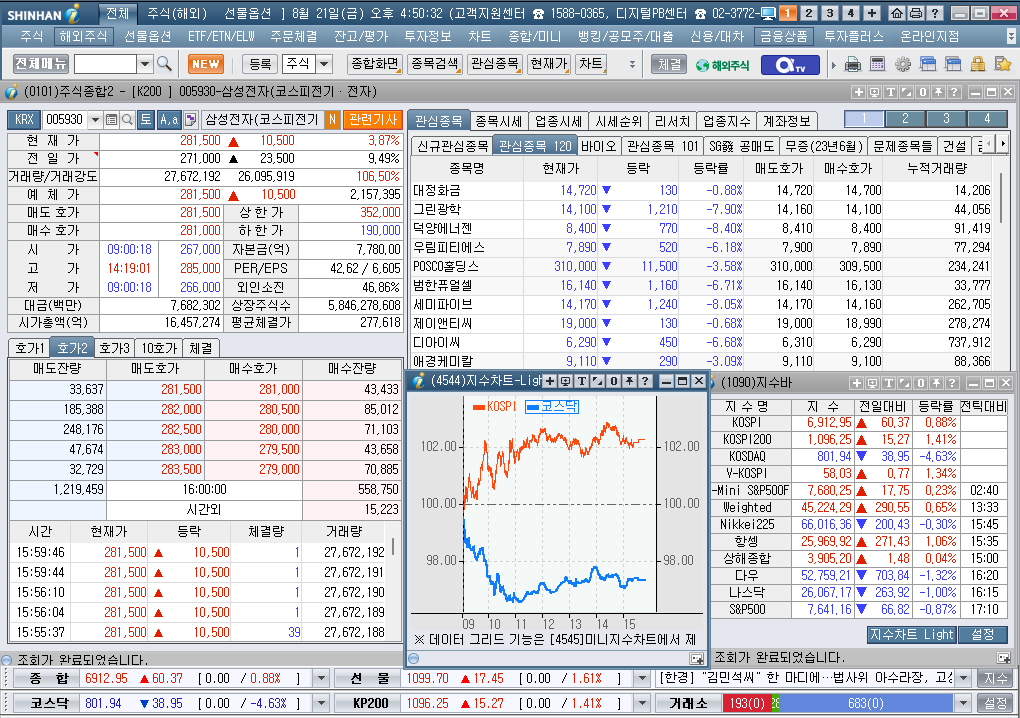This screenshot has height=718, width=1020.
Task: Click 거래소 advance-decline ratio bar
Action: click(838, 703)
